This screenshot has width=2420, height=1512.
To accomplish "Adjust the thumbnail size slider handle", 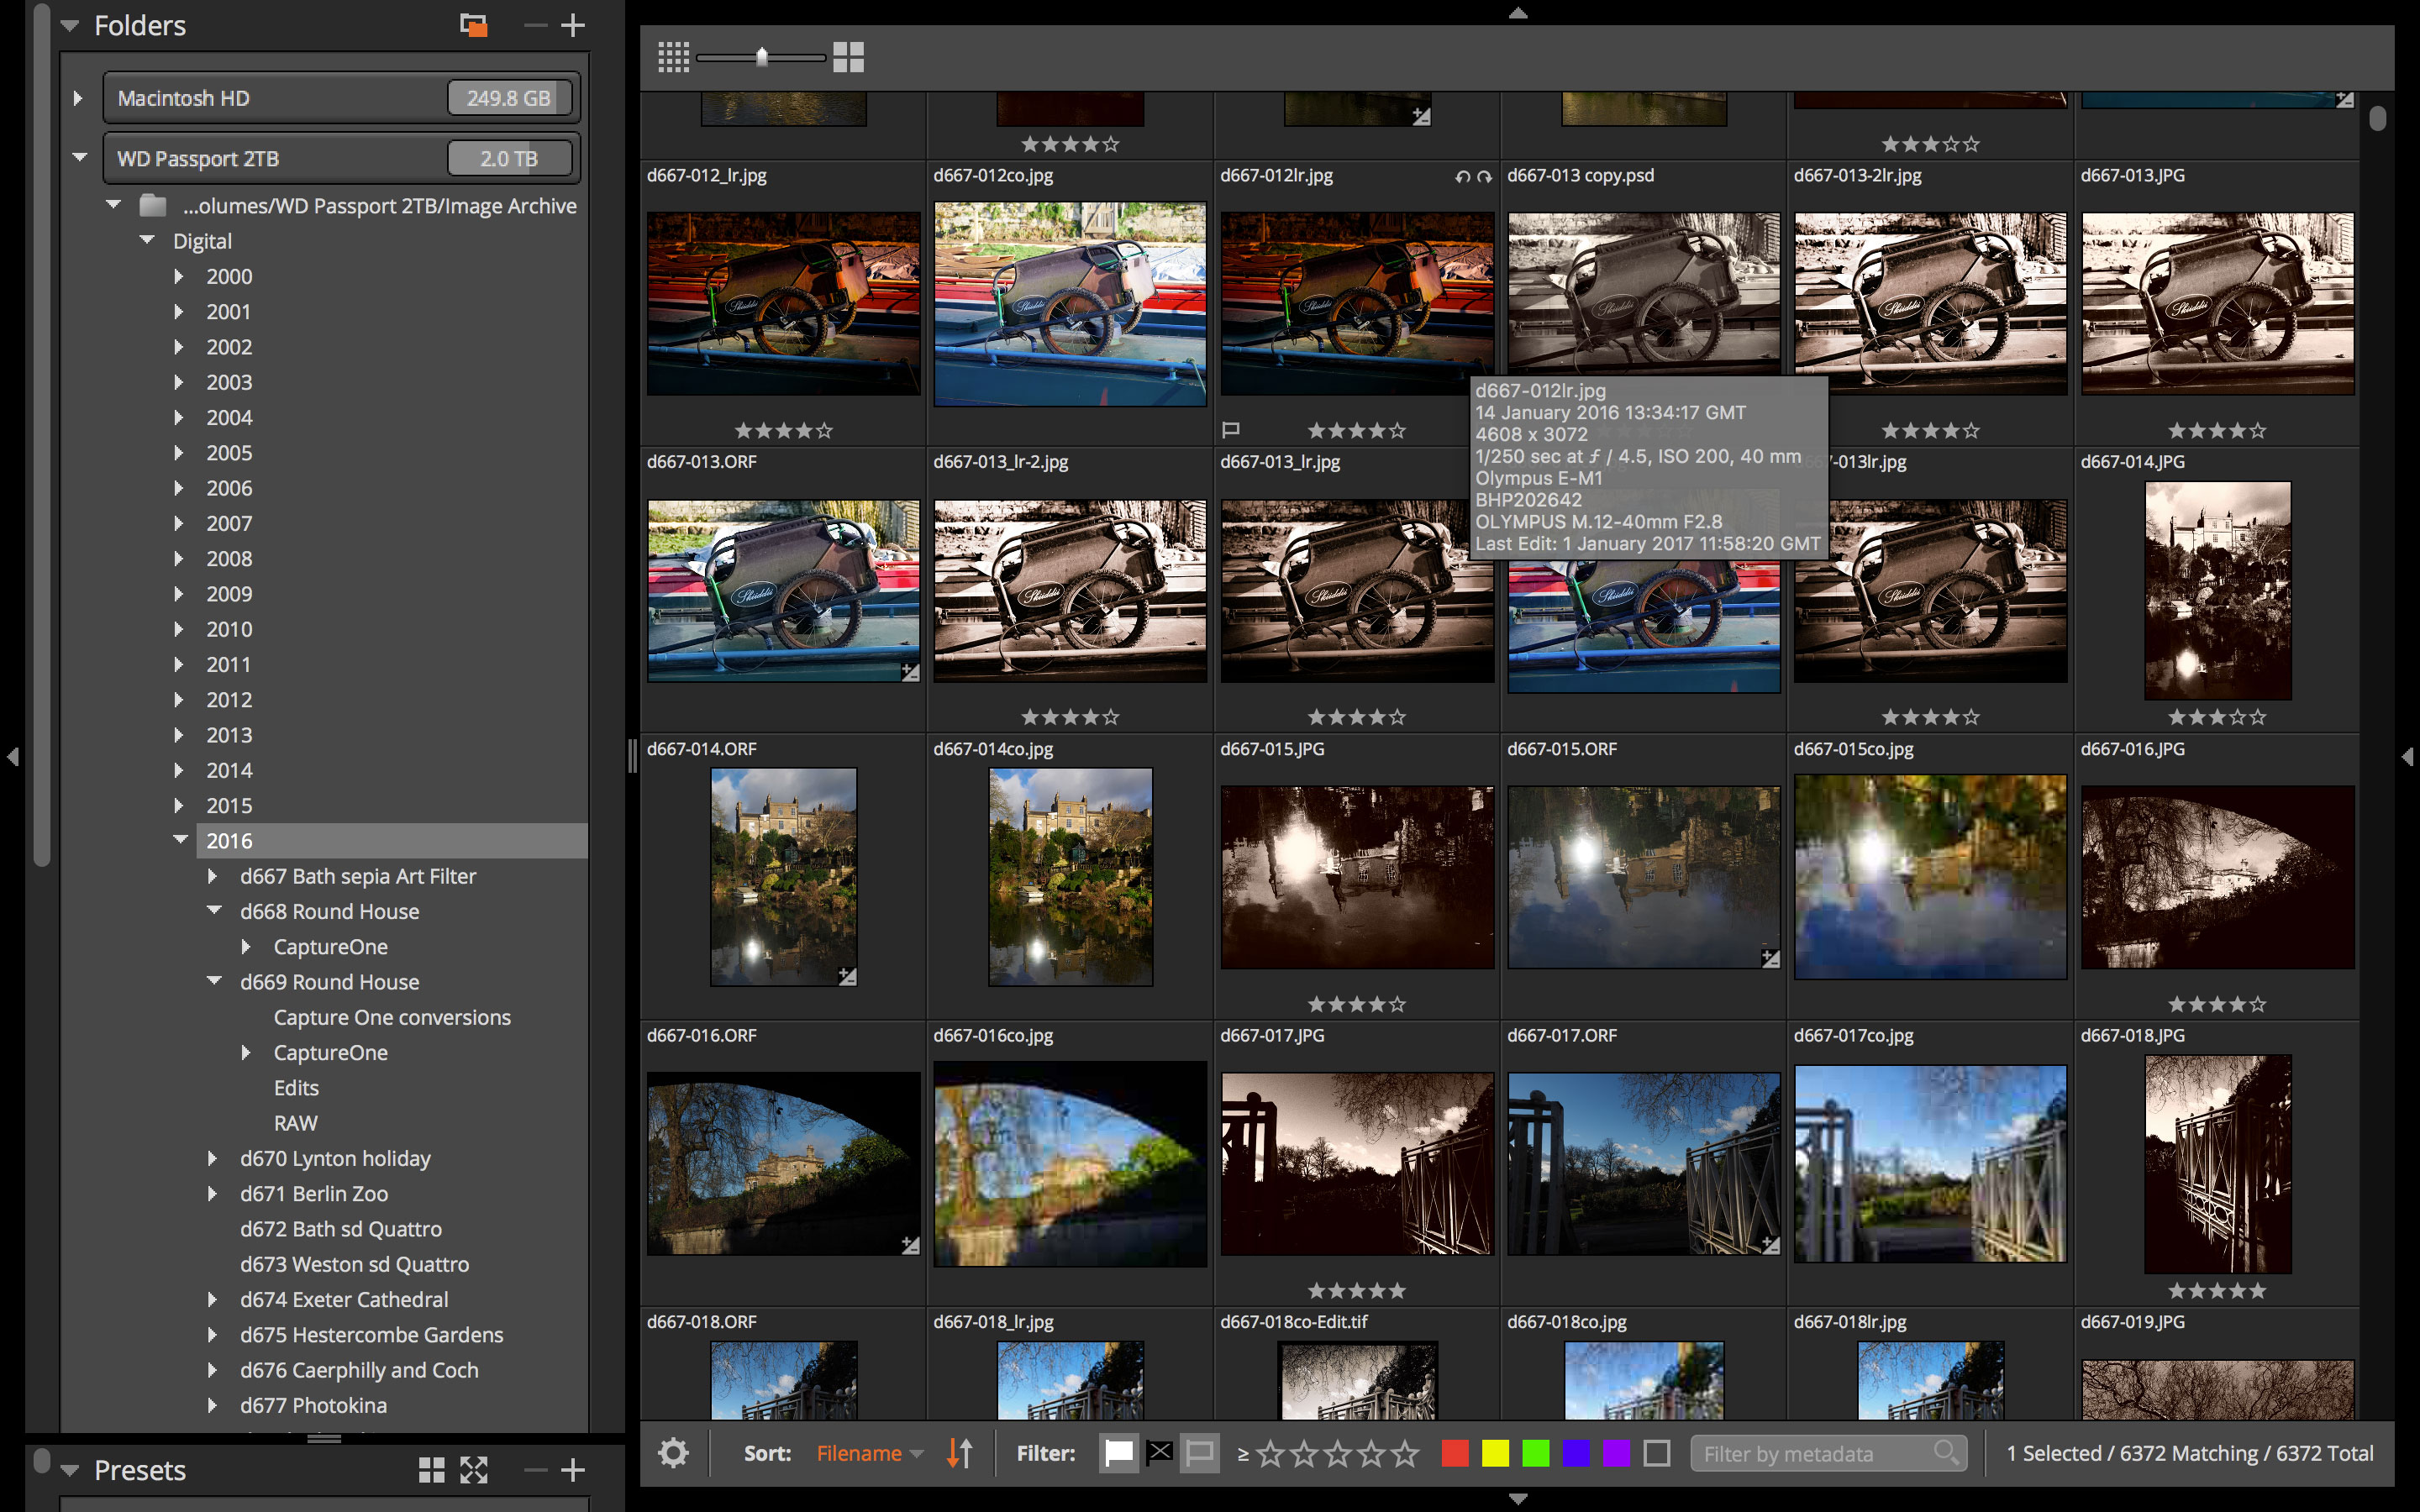I will point(762,57).
